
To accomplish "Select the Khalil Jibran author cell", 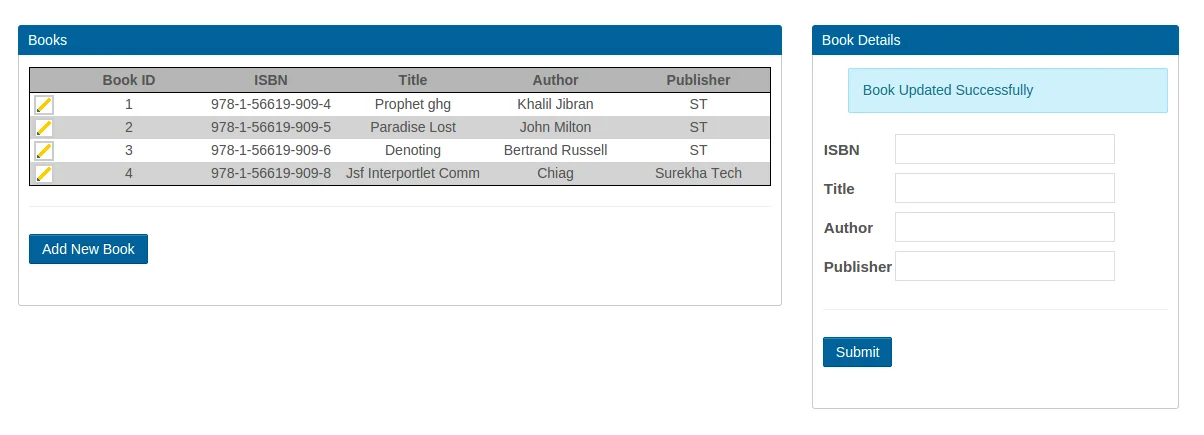I will (x=555, y=104).
